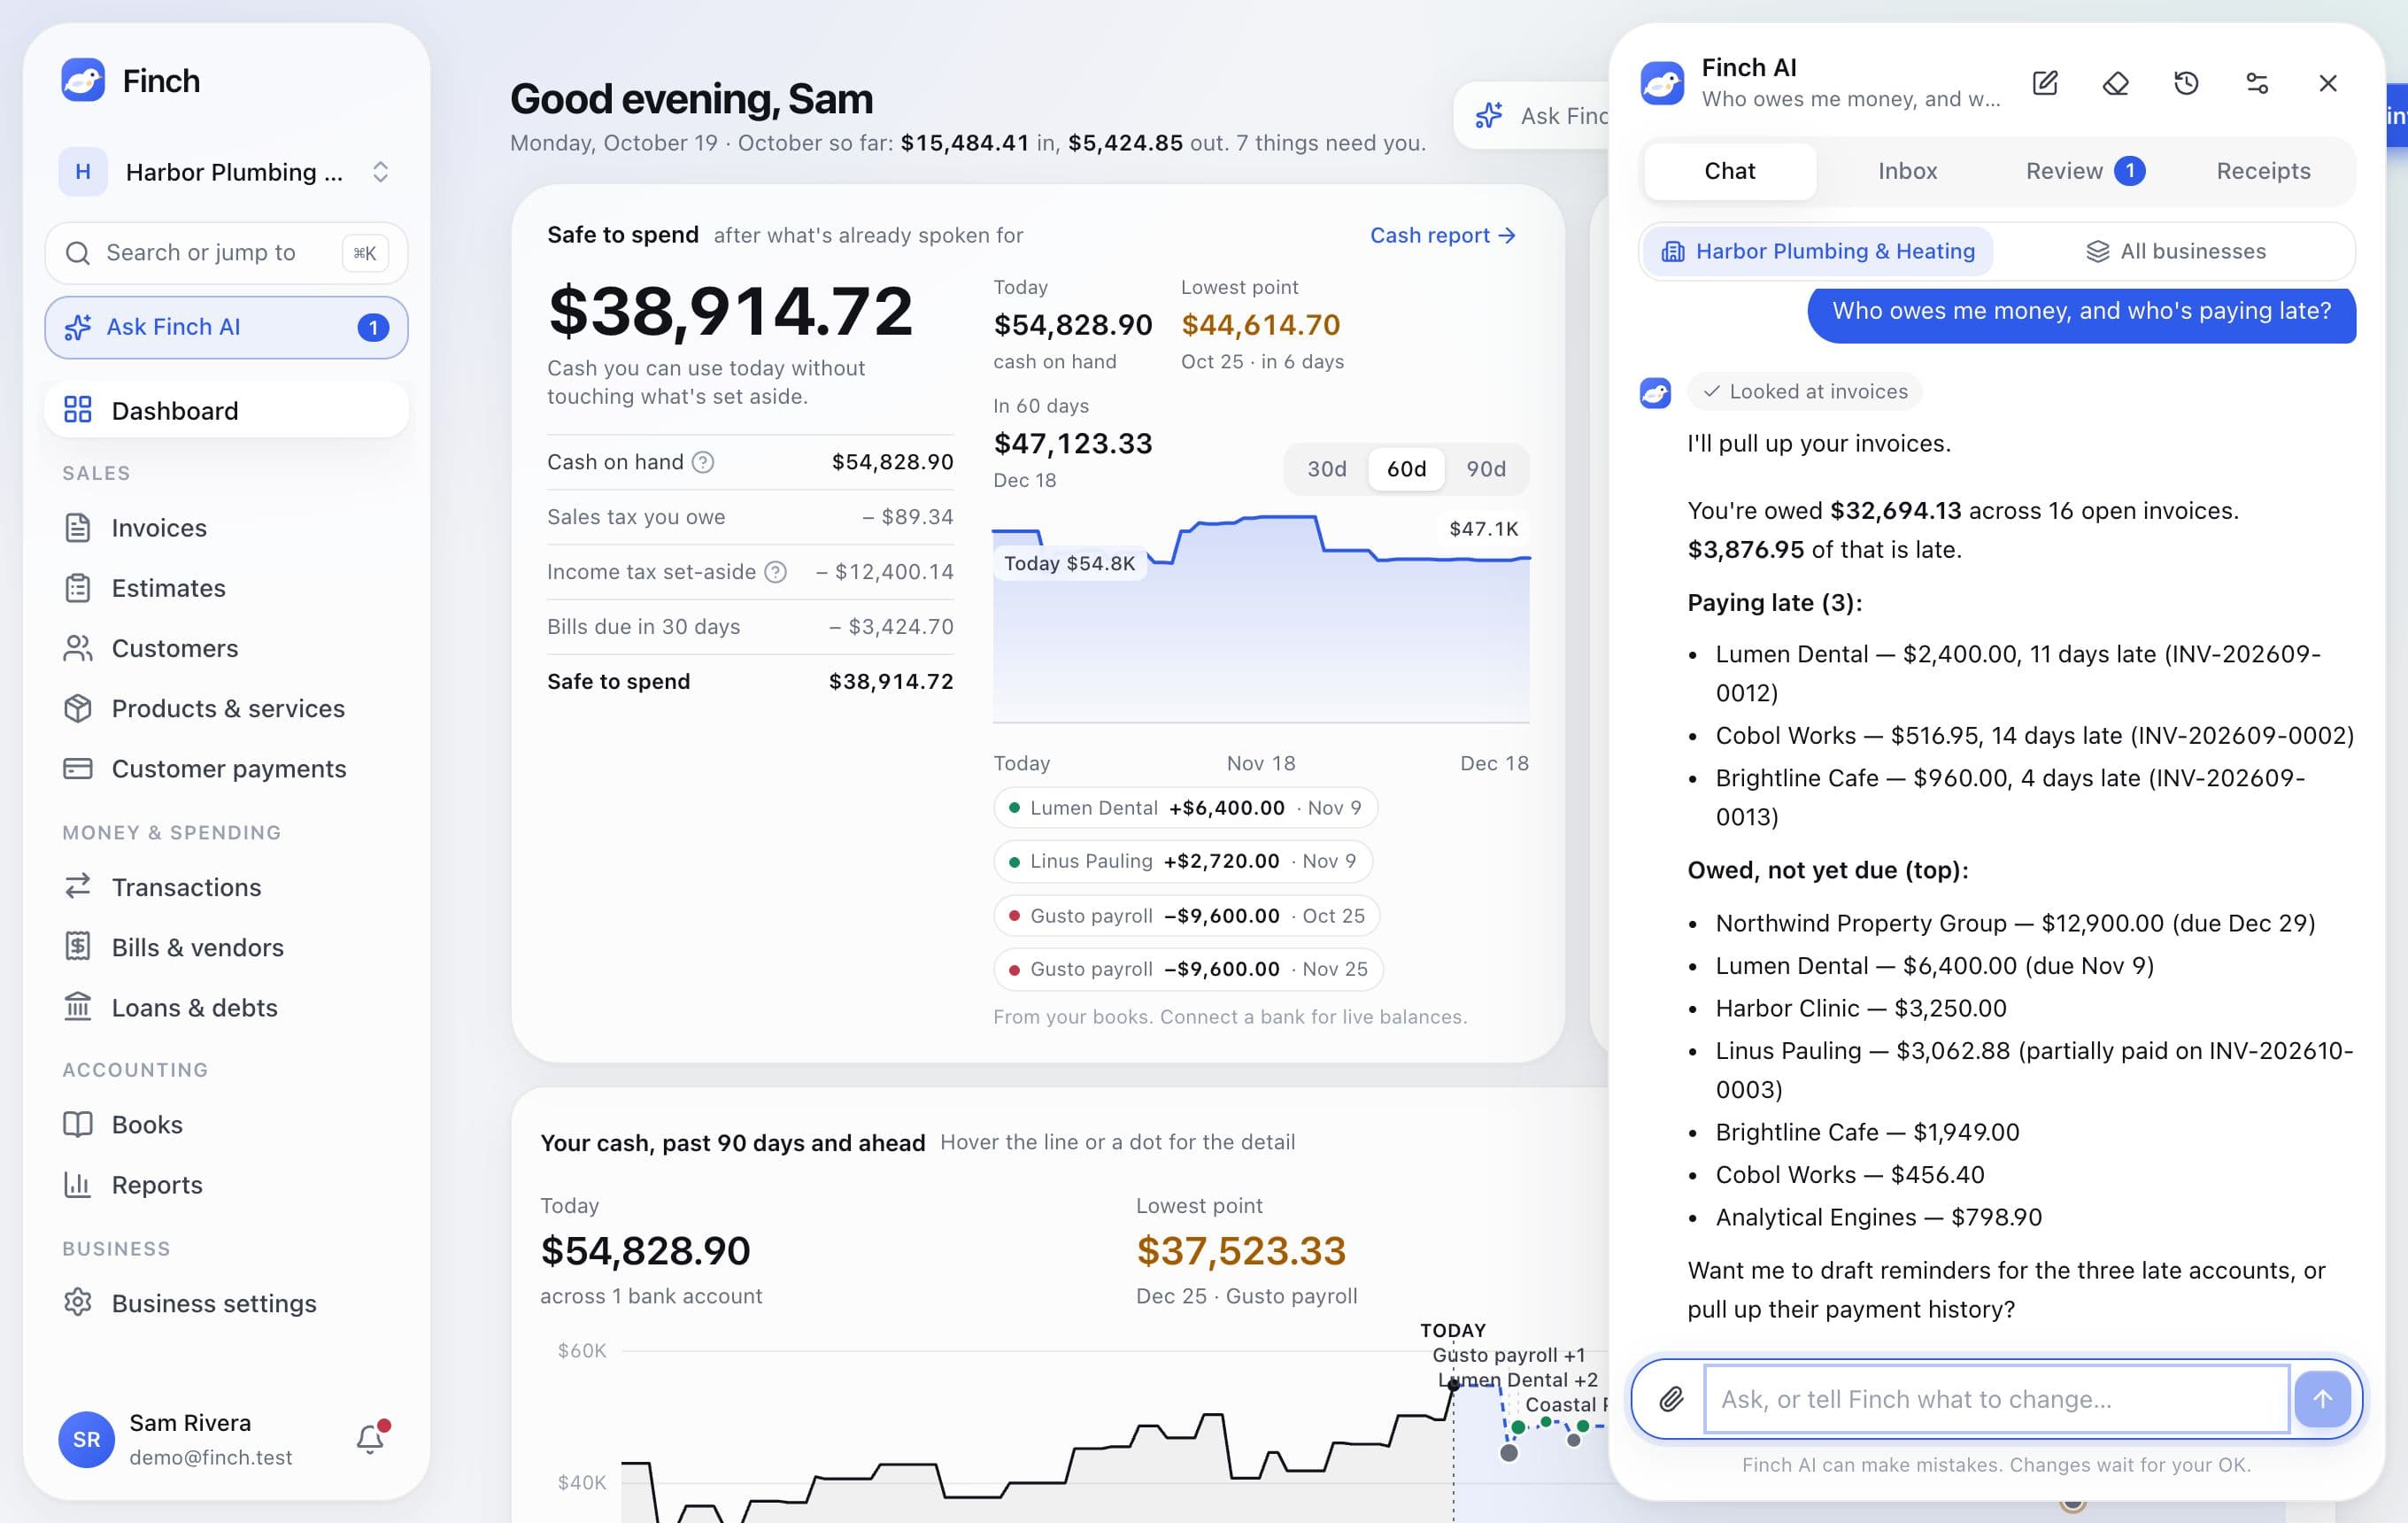Click the new chat compose icon in Finch AI
The height and width of the screenshot is (1523, 2408).
tap(2045, 83)
